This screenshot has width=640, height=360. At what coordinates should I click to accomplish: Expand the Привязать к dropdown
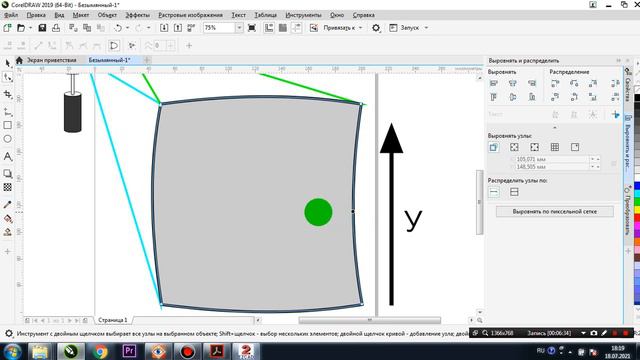pos(360,28)
